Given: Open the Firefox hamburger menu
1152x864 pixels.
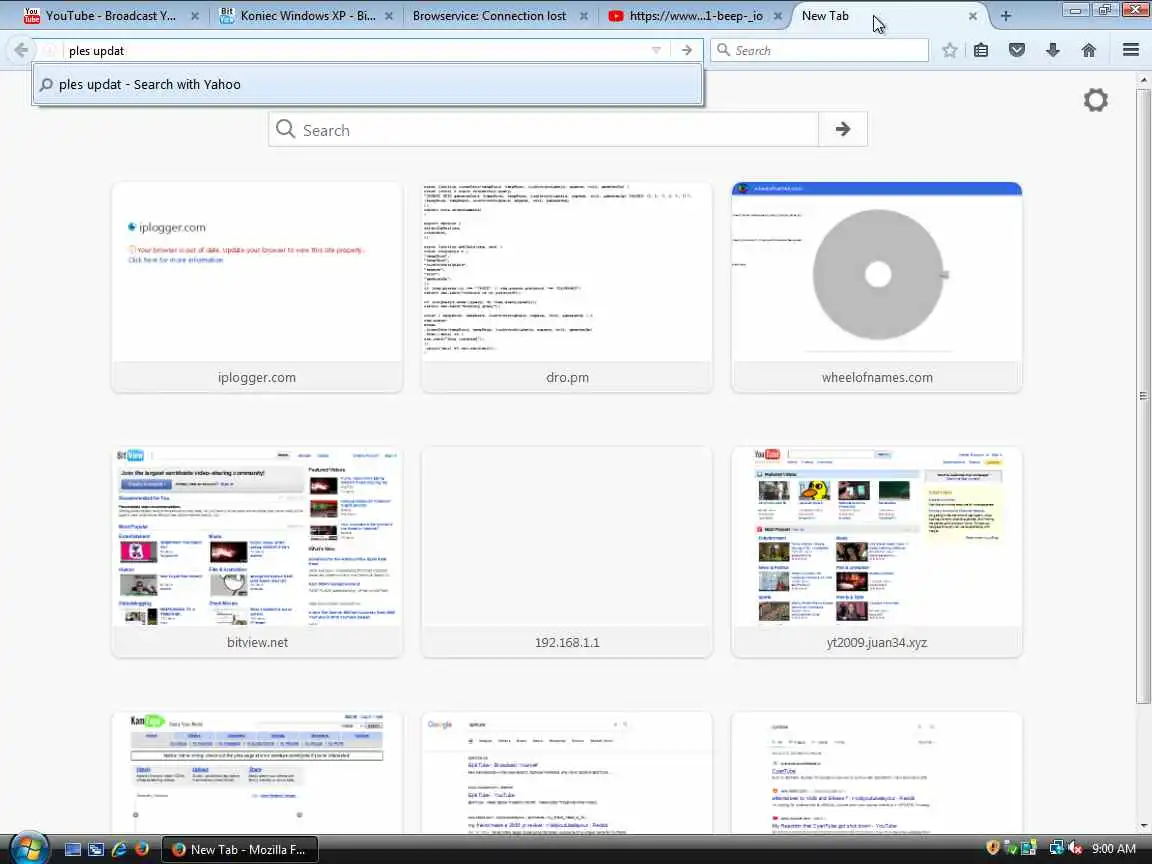Looking at the screenshot, I should click(1131, 50).
